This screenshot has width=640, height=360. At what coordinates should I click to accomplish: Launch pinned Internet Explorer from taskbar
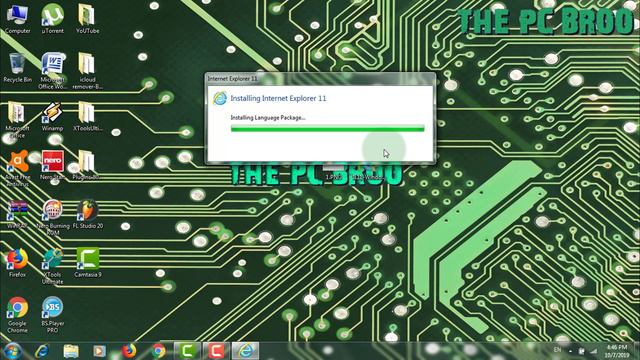[42, 351]
